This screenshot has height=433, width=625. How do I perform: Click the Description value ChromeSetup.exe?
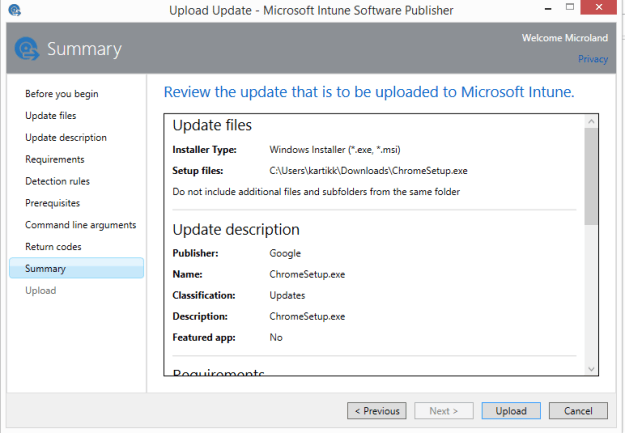pos(307,317)
